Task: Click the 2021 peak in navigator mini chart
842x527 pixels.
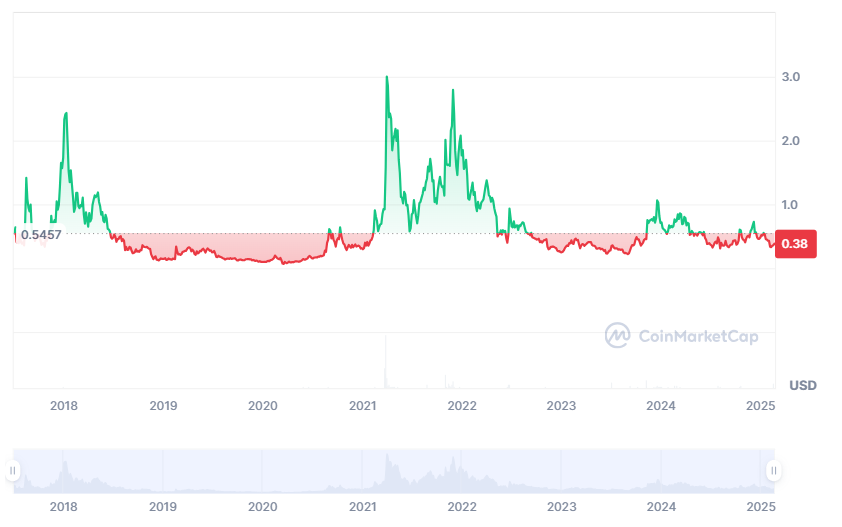Action: click(387, 457)
